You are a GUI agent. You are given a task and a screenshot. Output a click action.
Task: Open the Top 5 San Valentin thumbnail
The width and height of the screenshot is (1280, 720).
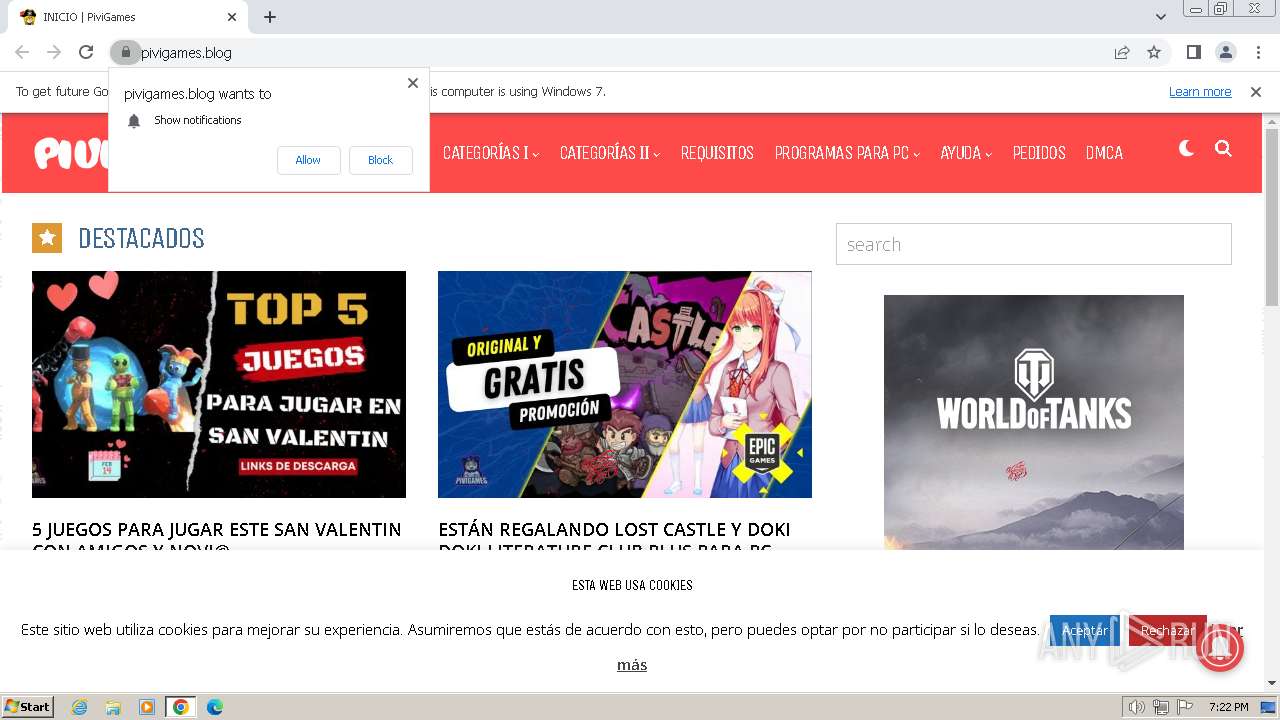pos(219,384)
